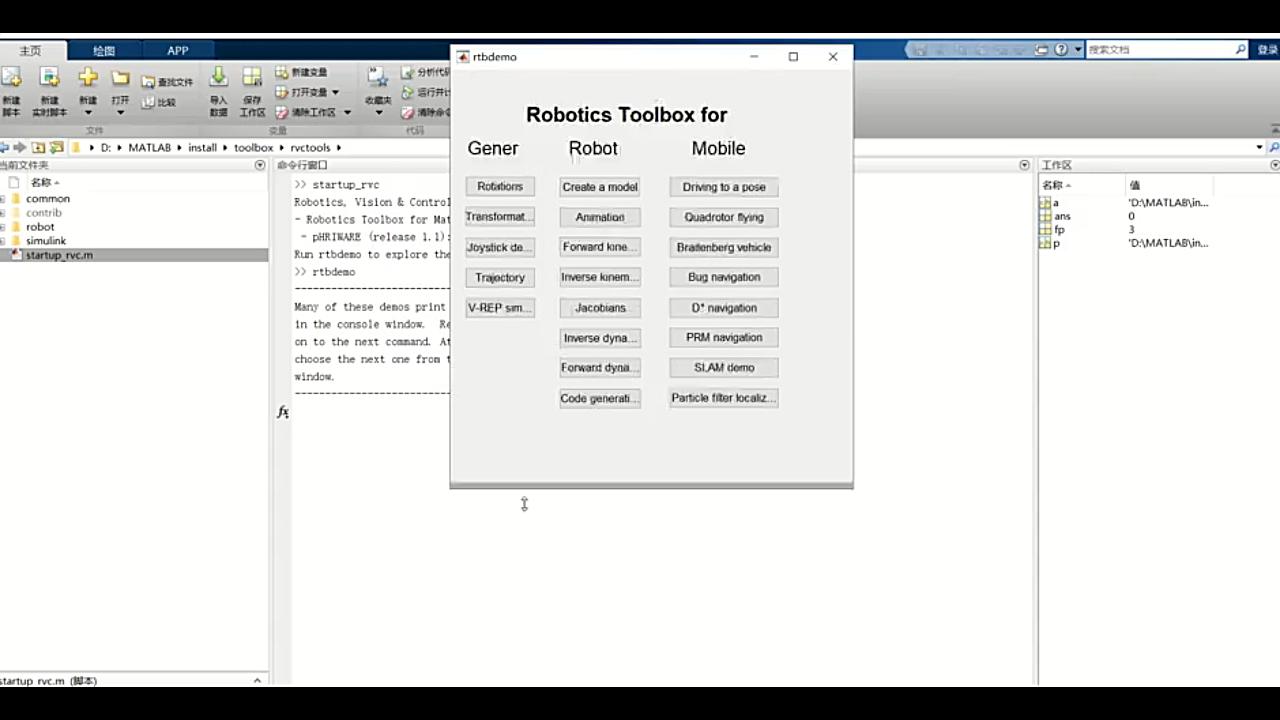Click the yellow plus New (新建) icon
The height and width of the screenshot is (720, 1280).
click(88, 78)
